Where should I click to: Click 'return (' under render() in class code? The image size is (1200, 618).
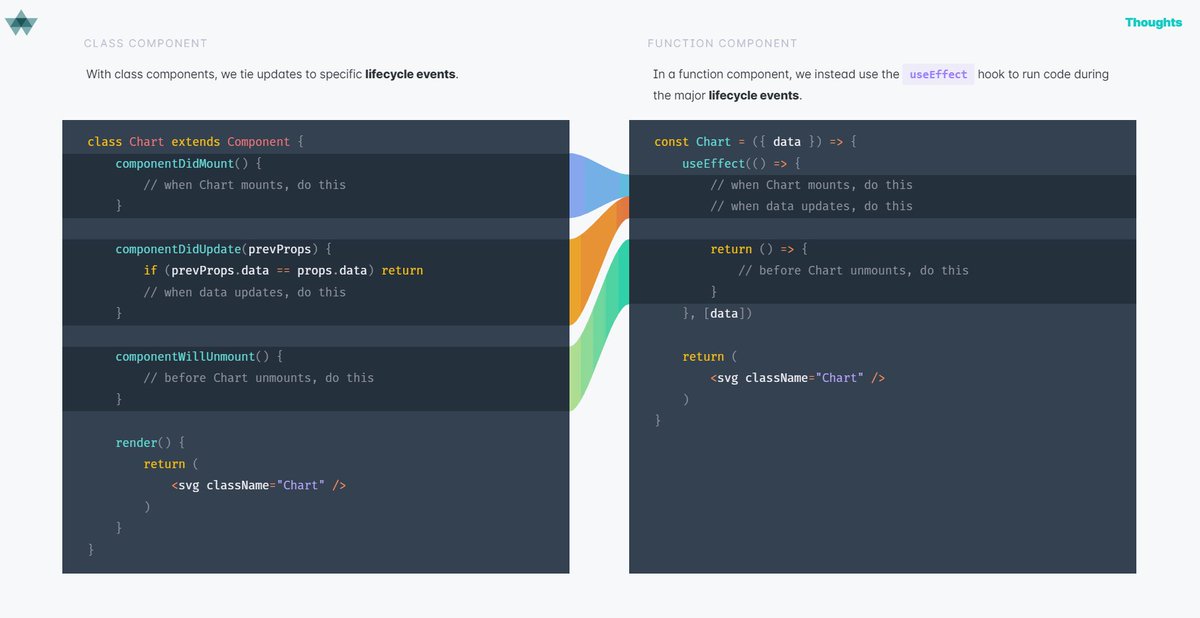coord(171,464)
